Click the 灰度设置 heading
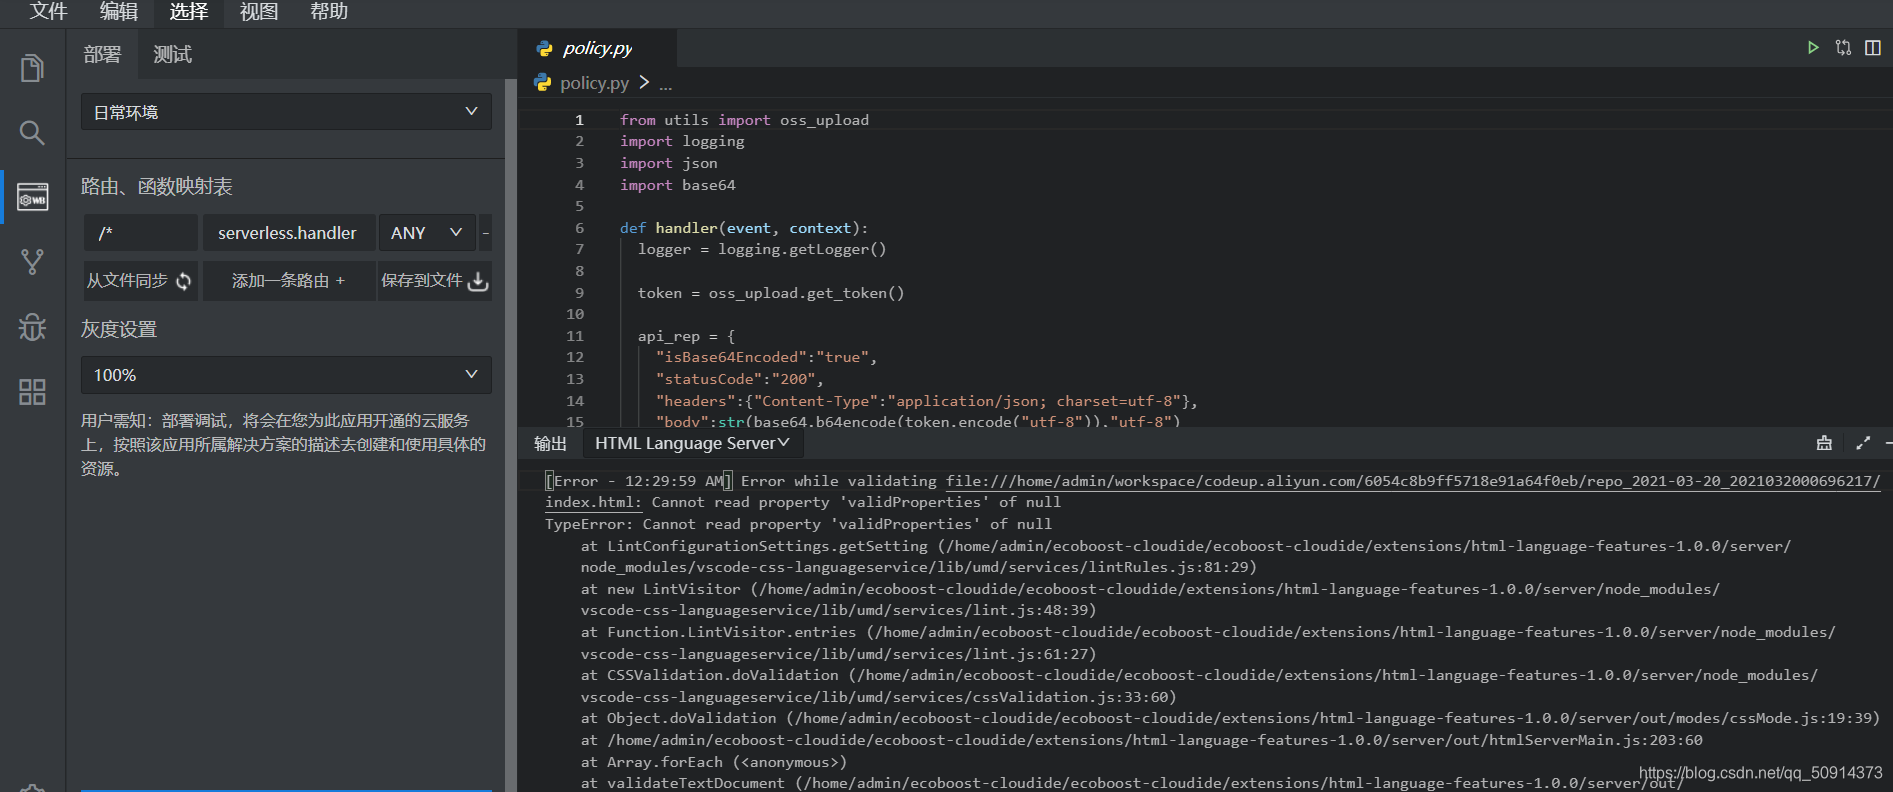 (x=119, y=329)
